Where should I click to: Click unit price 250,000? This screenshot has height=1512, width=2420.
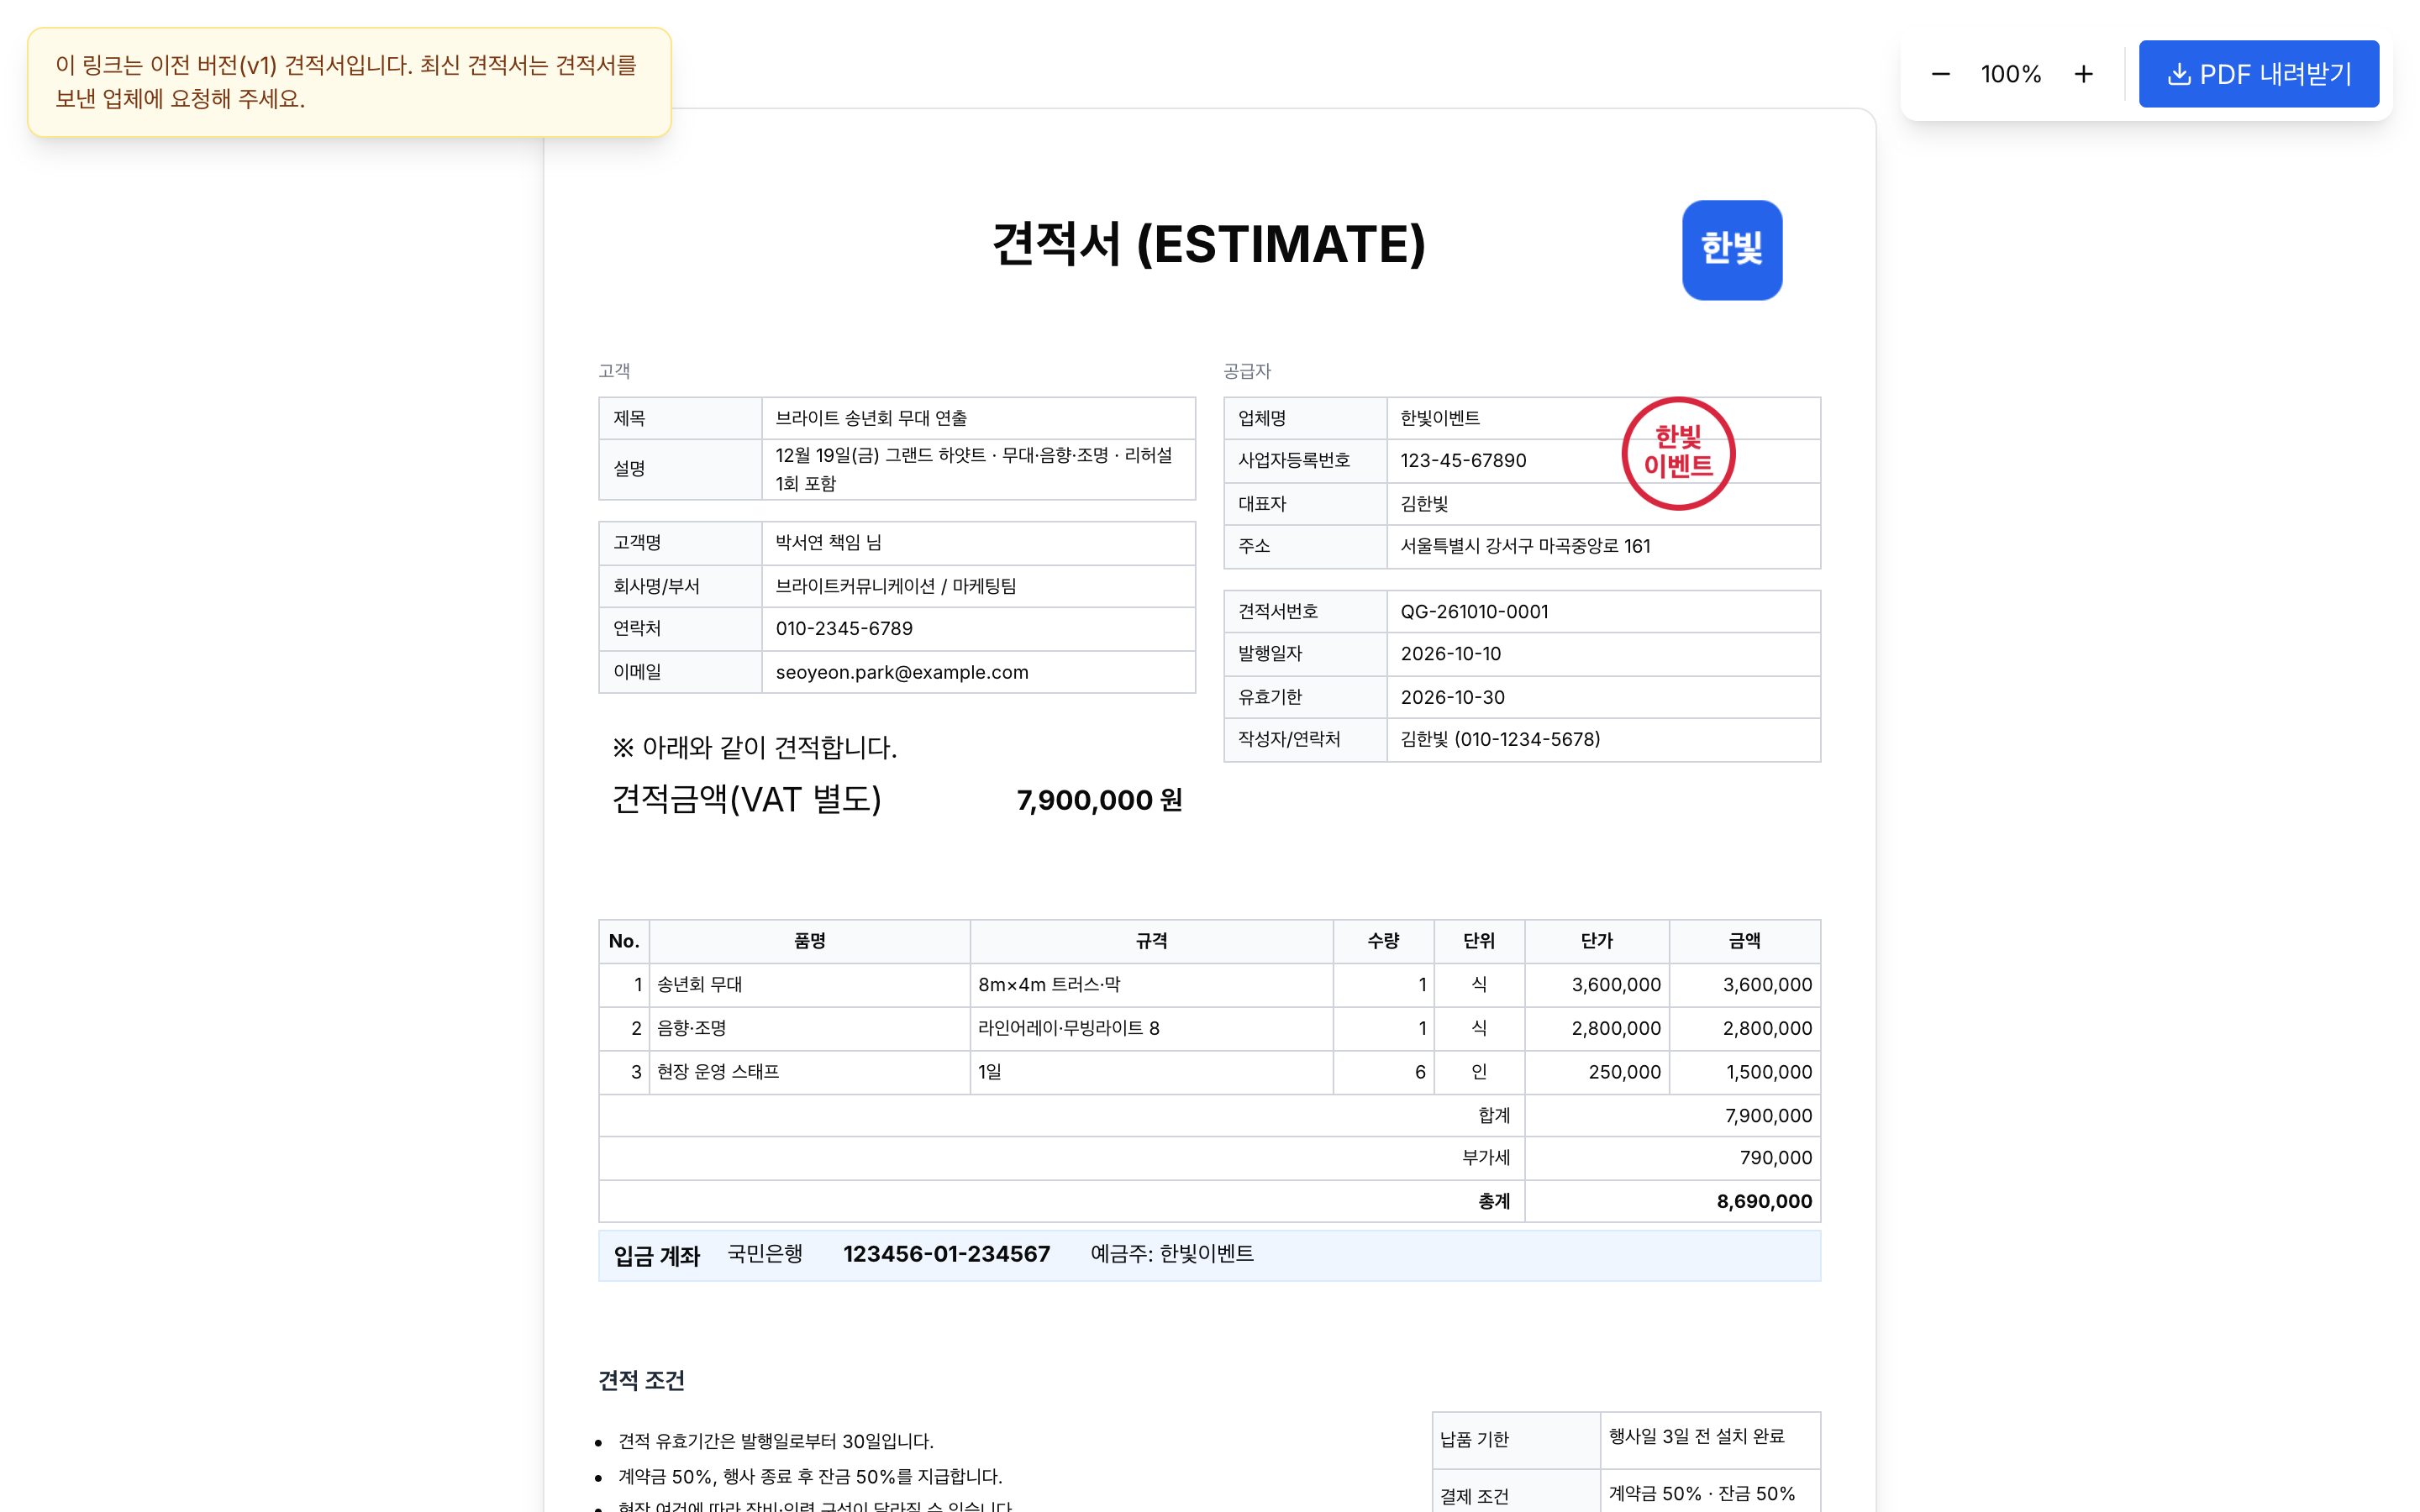1624,1072
